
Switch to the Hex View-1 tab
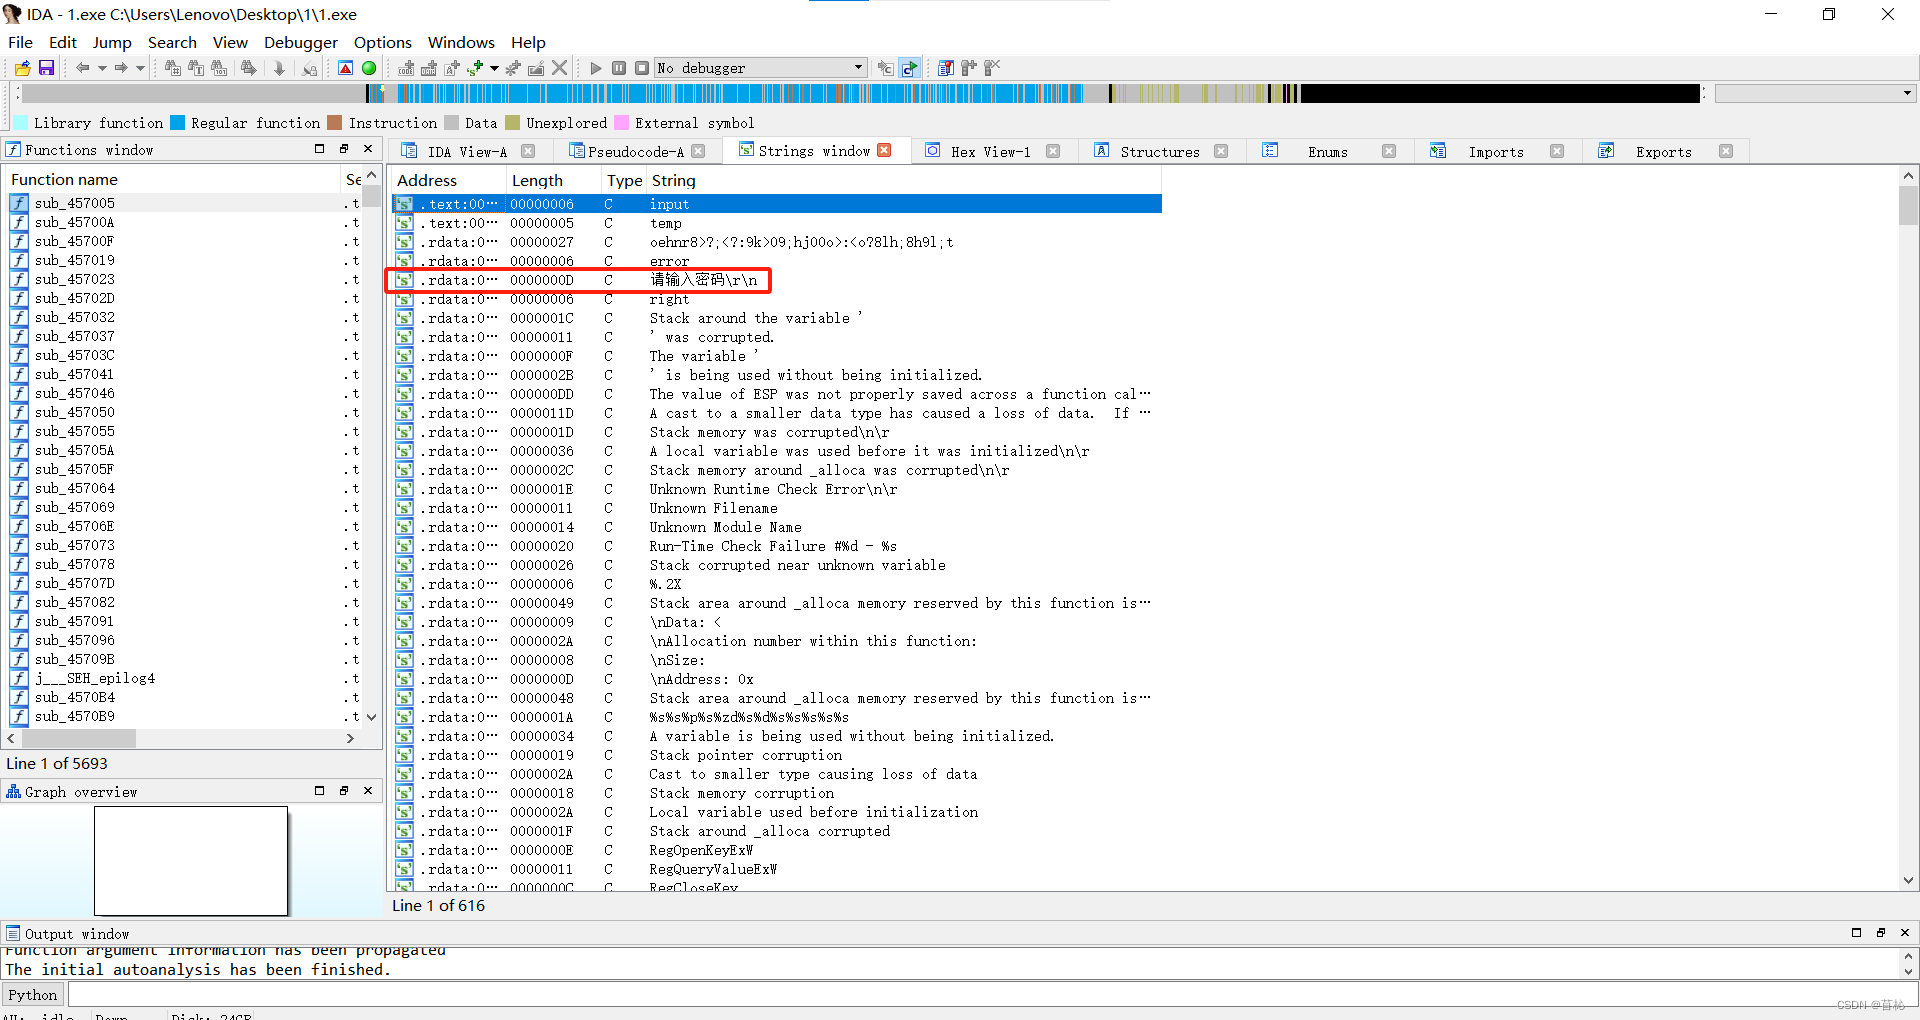click(x=991, y=151)
